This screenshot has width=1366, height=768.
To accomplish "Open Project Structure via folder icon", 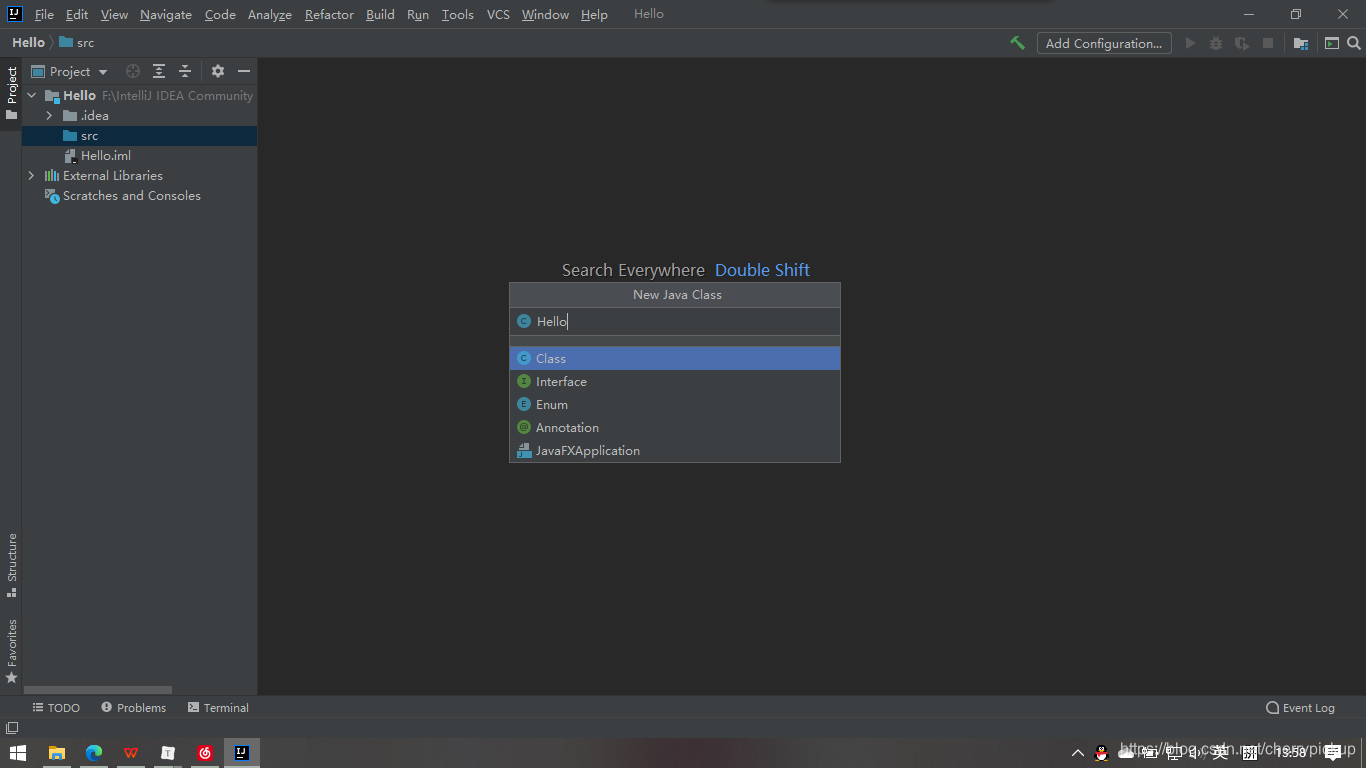I will 1300,43.
